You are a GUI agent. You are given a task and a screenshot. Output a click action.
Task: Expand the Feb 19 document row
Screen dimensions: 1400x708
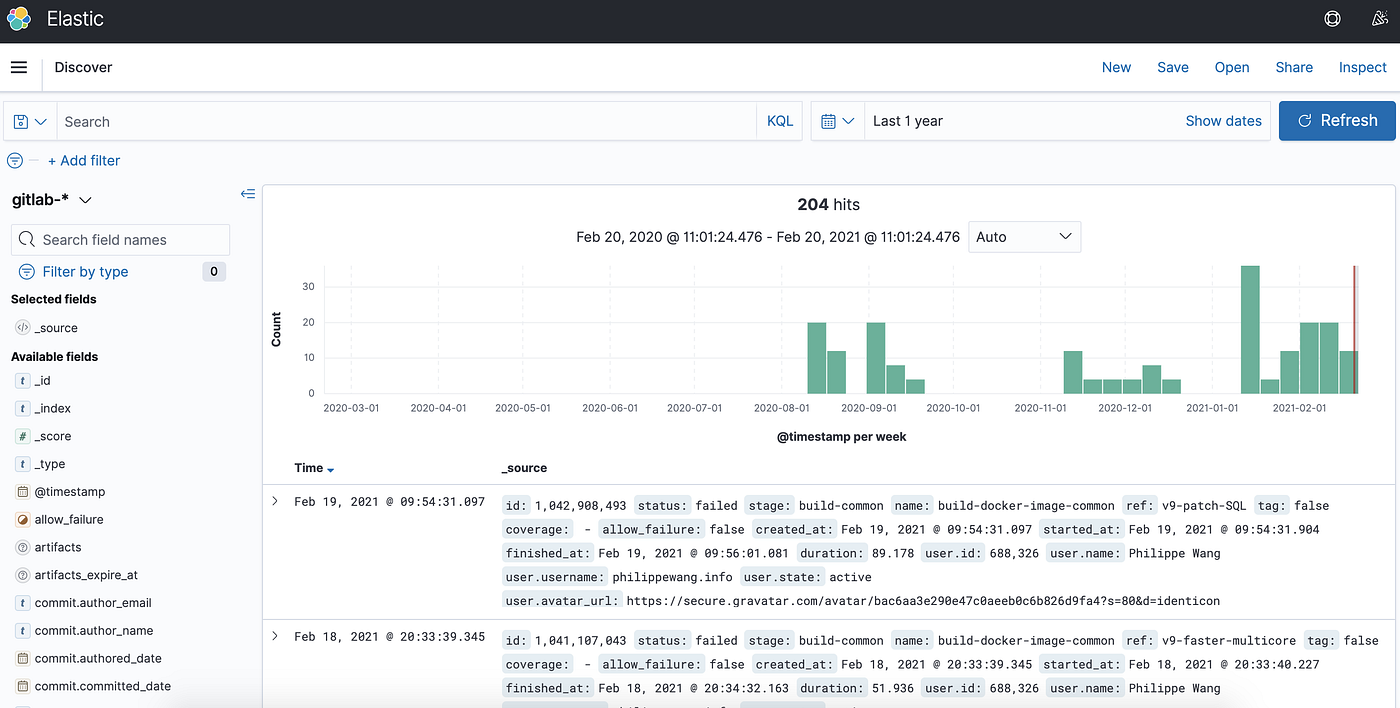275,501
